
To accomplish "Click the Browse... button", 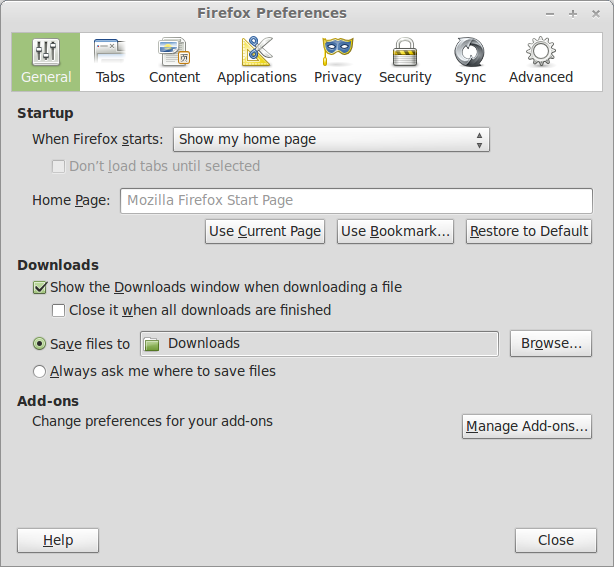I will pyautogui.click(x=551, y=343).
